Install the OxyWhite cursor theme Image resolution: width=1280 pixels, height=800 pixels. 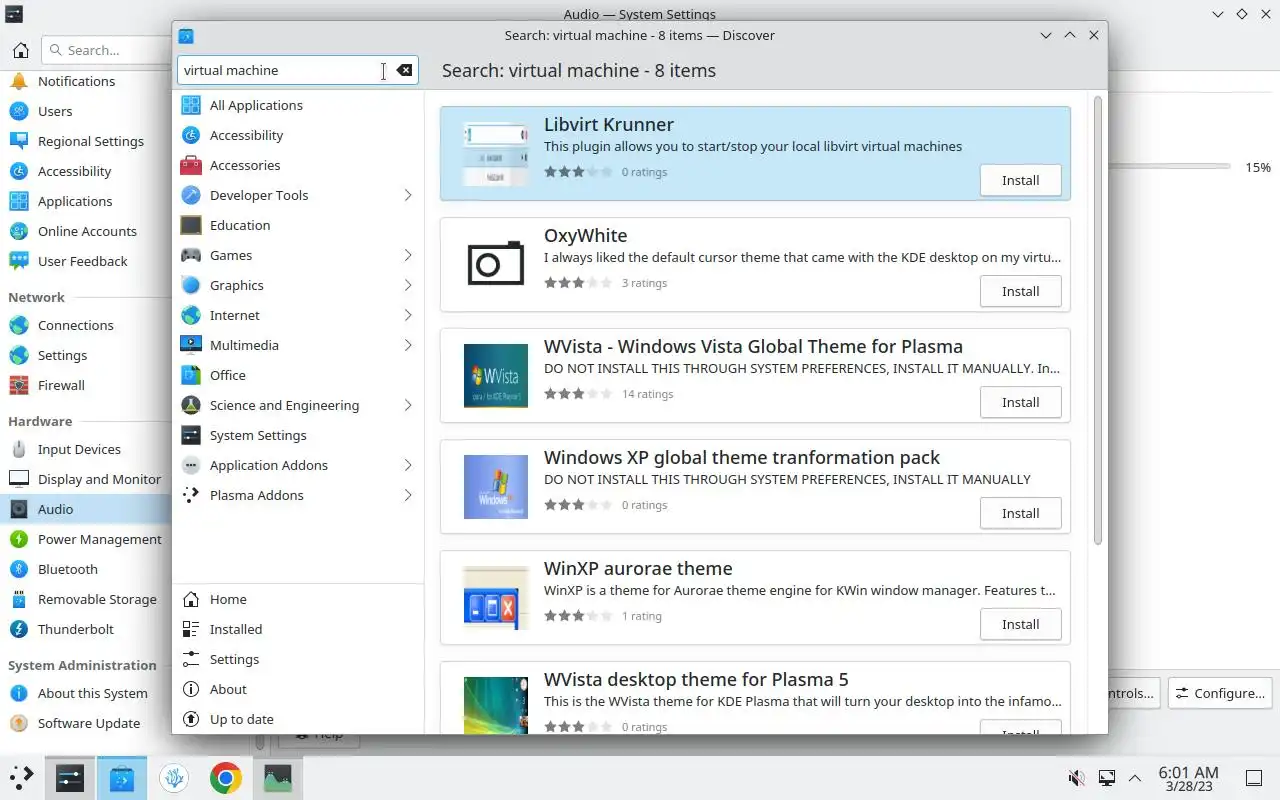pos(1020,291)
